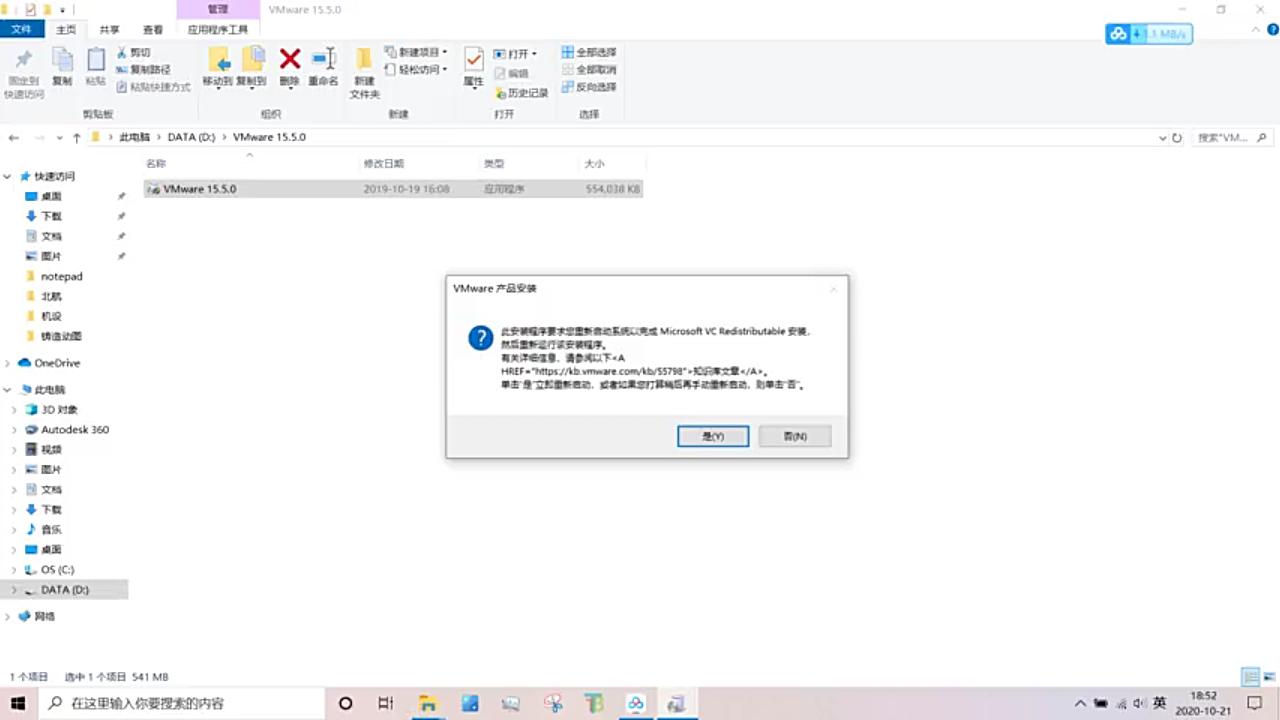Collapse the This PC (此电脑) tree node
Image resolution: width=1280 pixels, height=720 pixels.
point(8,389)
